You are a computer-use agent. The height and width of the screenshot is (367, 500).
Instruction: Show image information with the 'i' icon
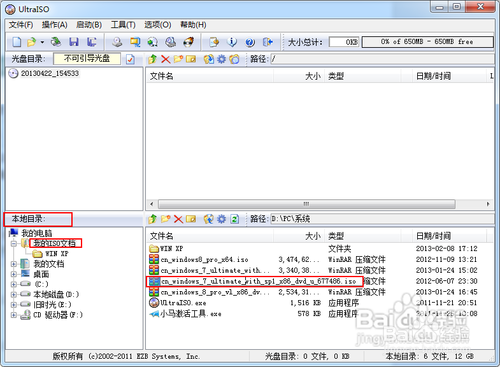pos(232,42)
